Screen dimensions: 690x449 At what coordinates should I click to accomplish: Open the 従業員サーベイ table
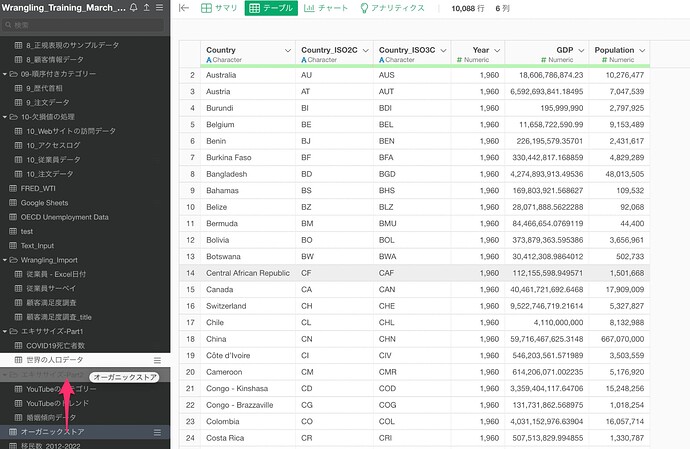coord(51,288)
